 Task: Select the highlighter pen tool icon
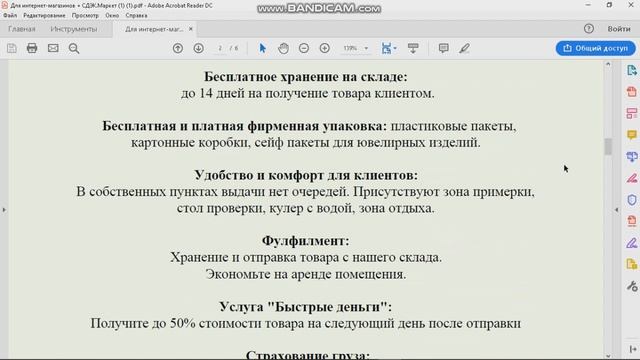point(464,48)
